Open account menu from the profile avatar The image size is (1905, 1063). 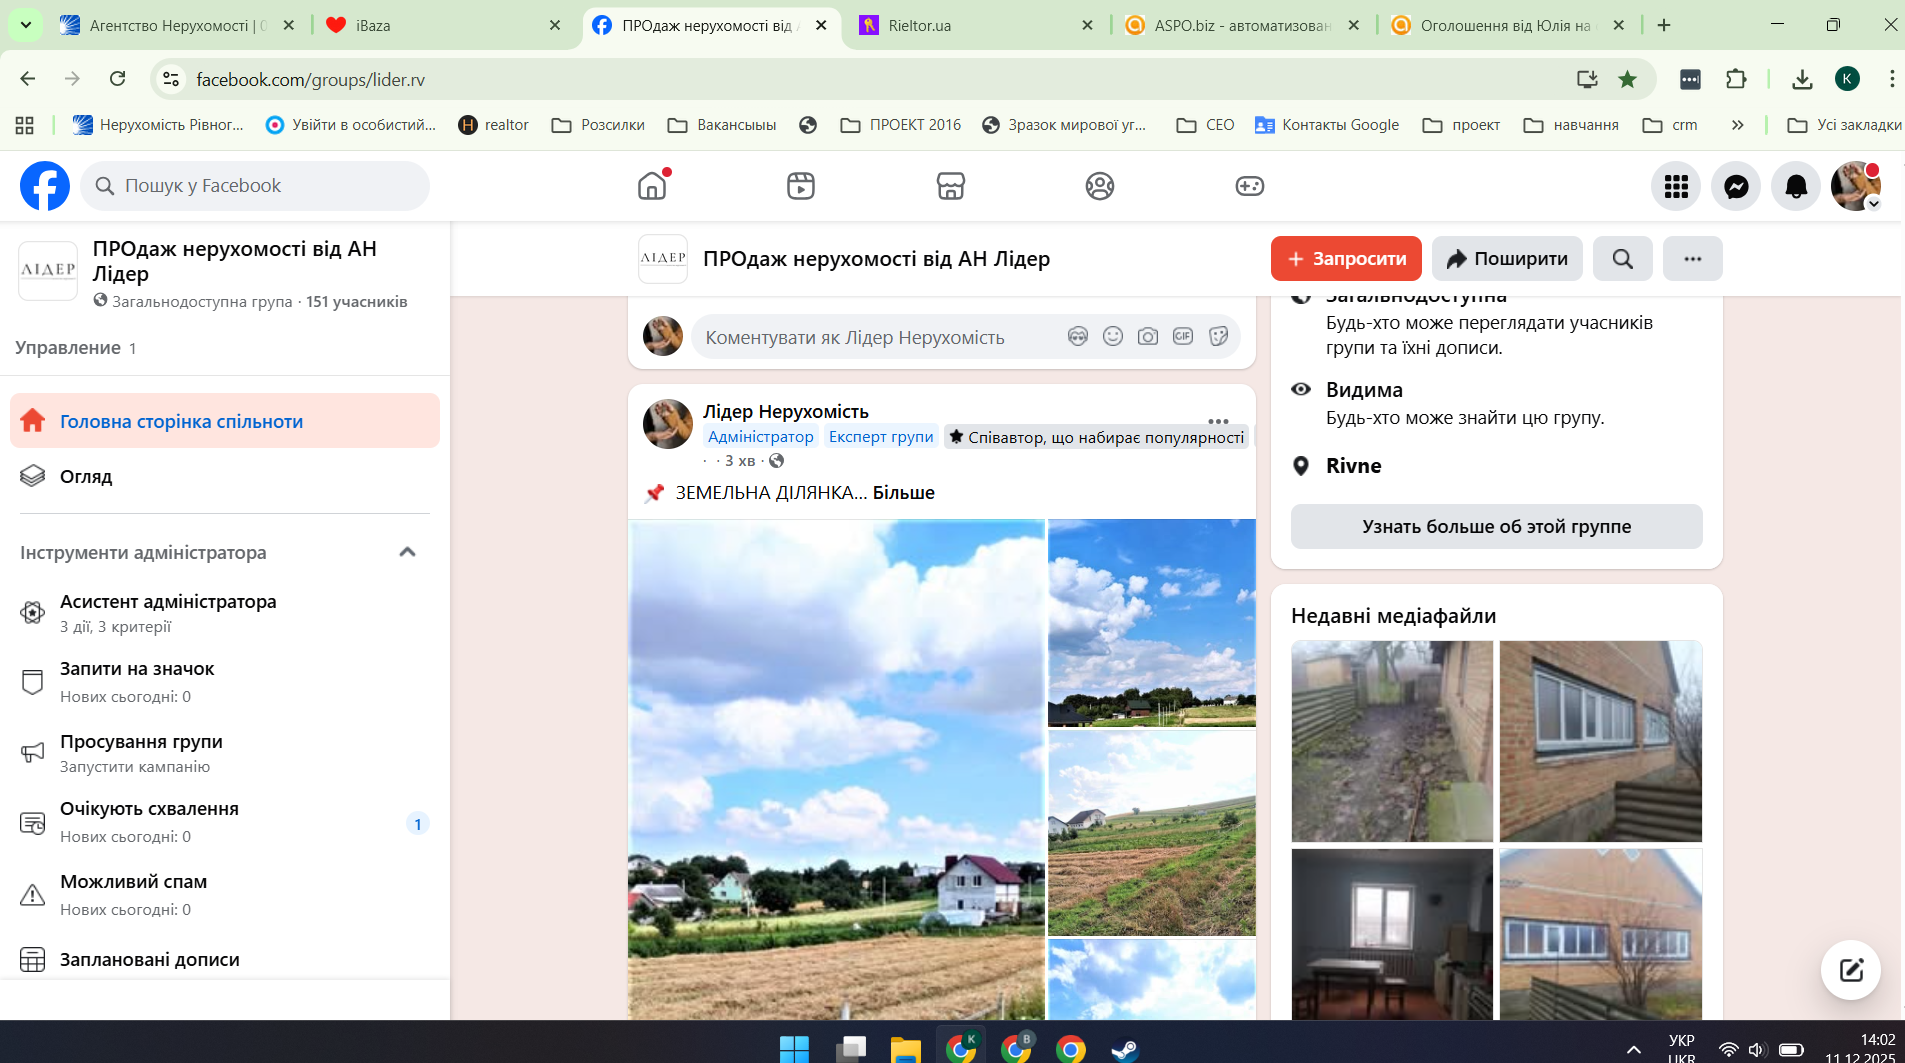[1855, 186]
